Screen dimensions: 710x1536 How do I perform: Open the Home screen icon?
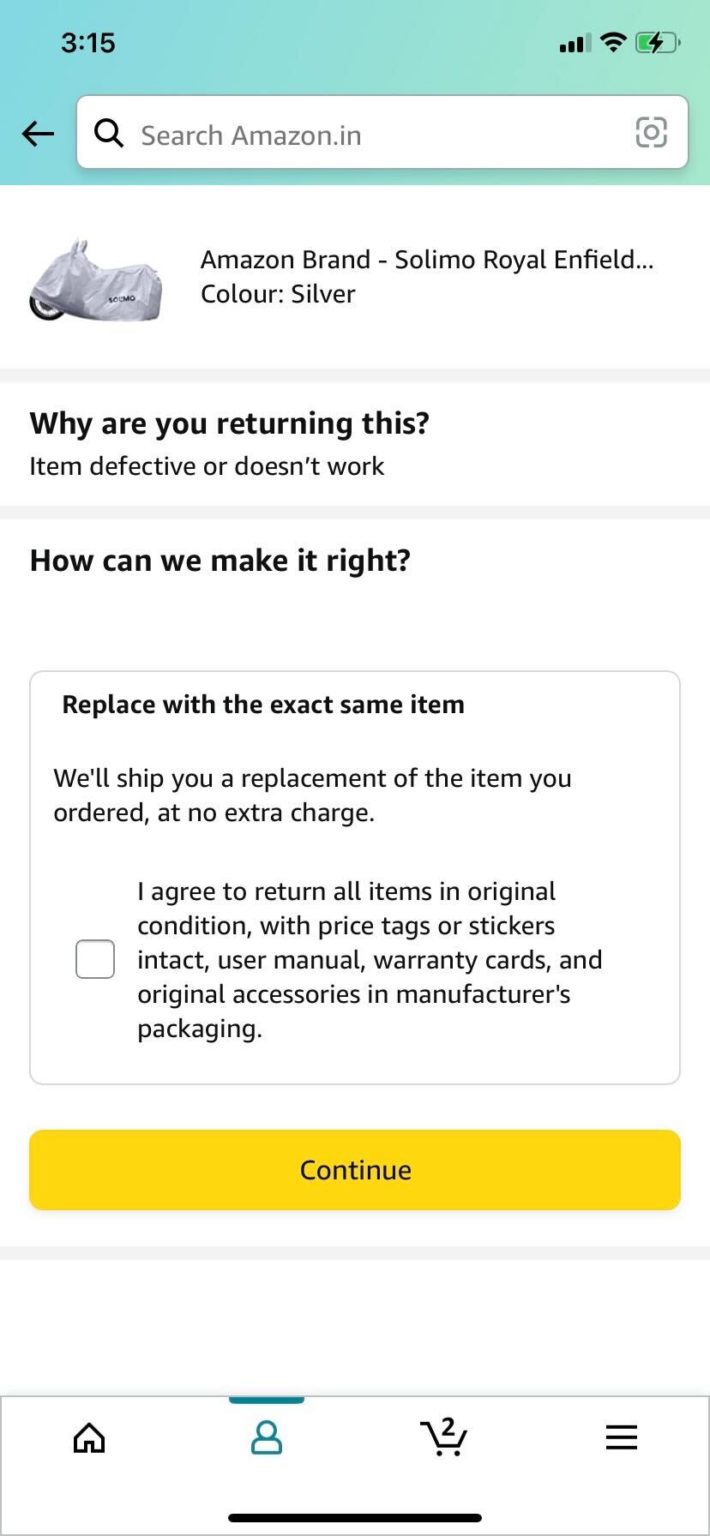[x=88, y=1437]
